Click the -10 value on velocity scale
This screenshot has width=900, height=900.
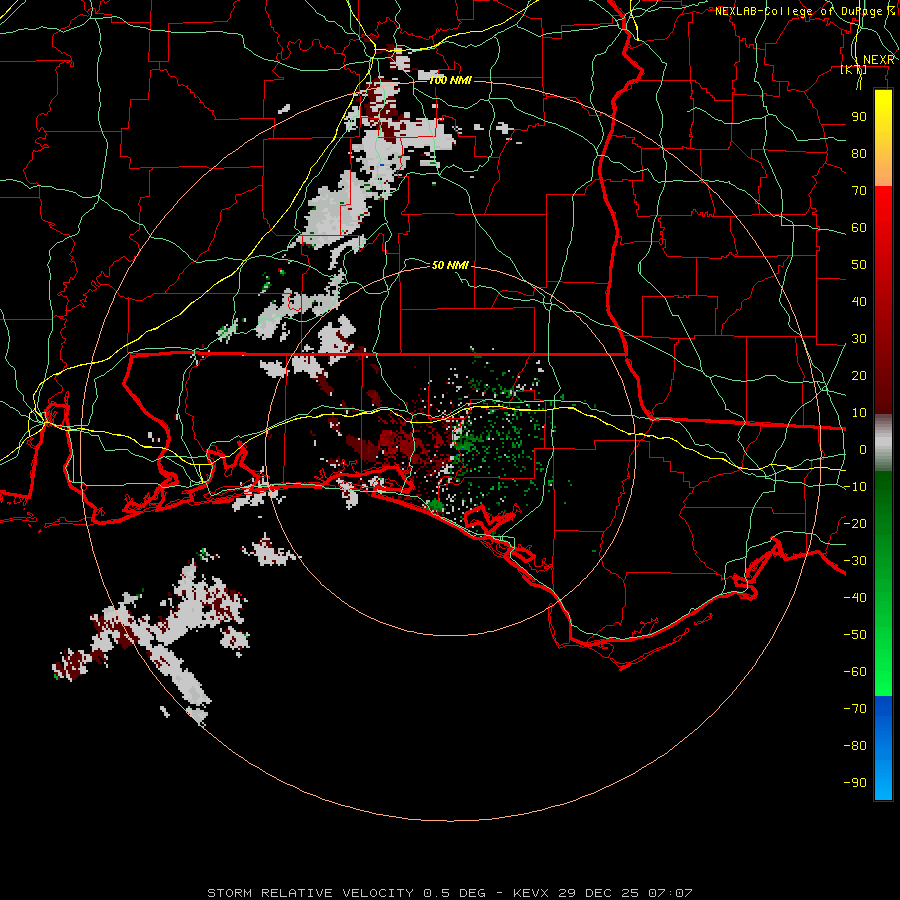[855, 487]
